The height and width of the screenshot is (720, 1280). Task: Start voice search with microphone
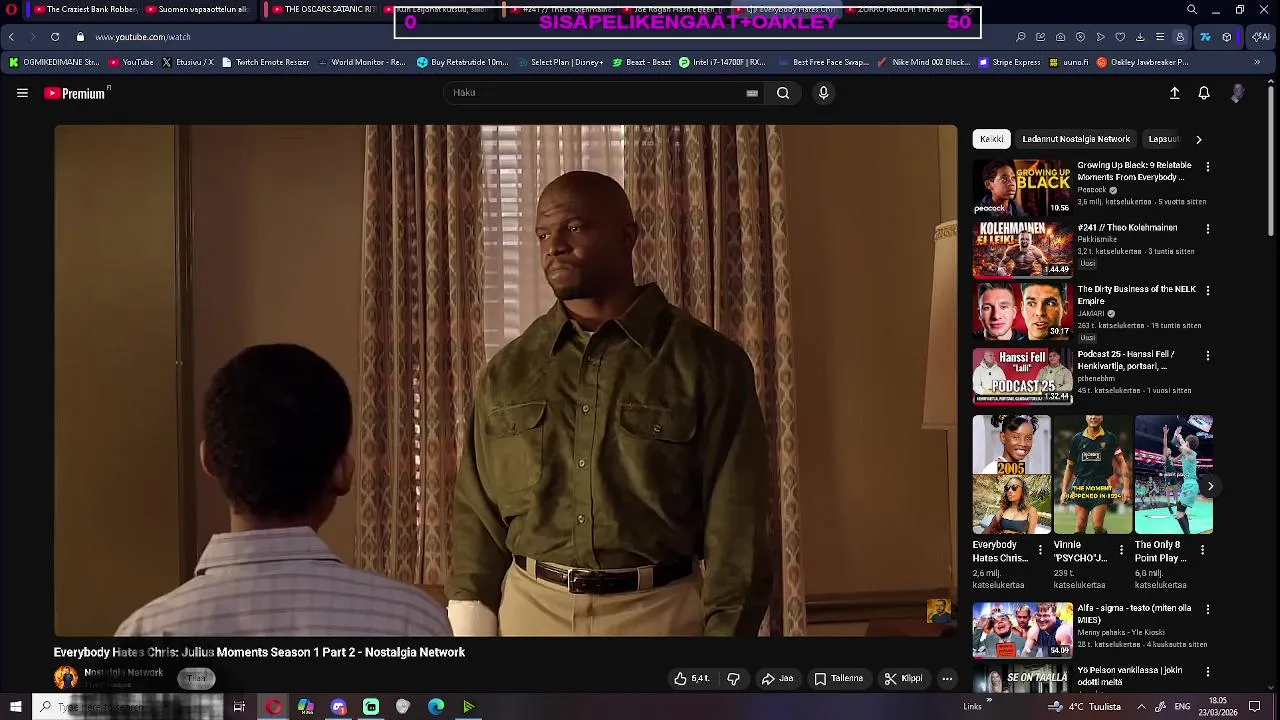(x=824, y=93)
